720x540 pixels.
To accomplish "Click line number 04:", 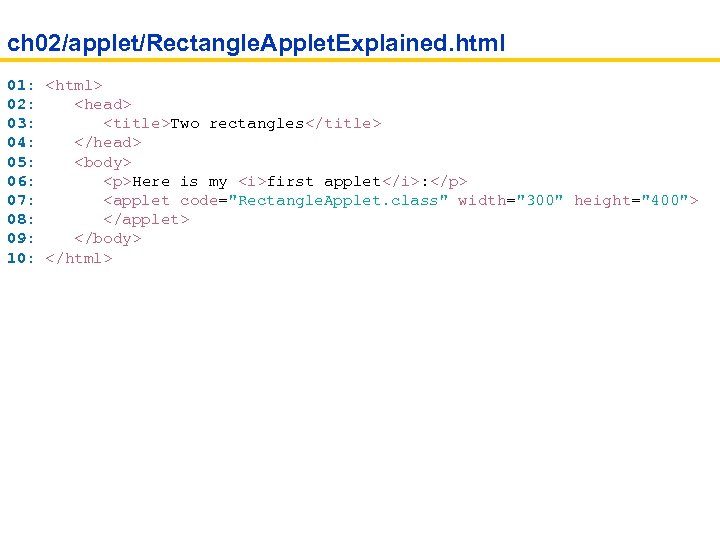I will pos(21,143).
